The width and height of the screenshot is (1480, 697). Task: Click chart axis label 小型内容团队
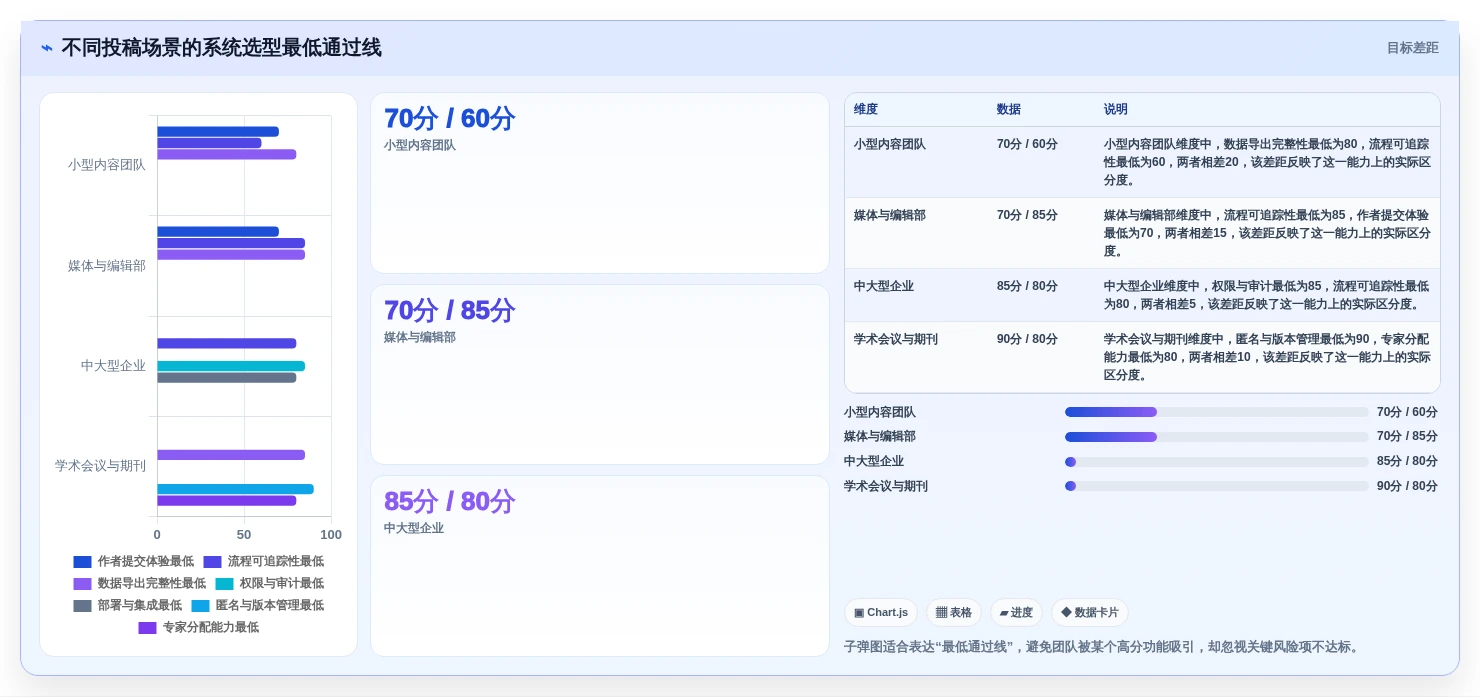[x=107, y=165]
